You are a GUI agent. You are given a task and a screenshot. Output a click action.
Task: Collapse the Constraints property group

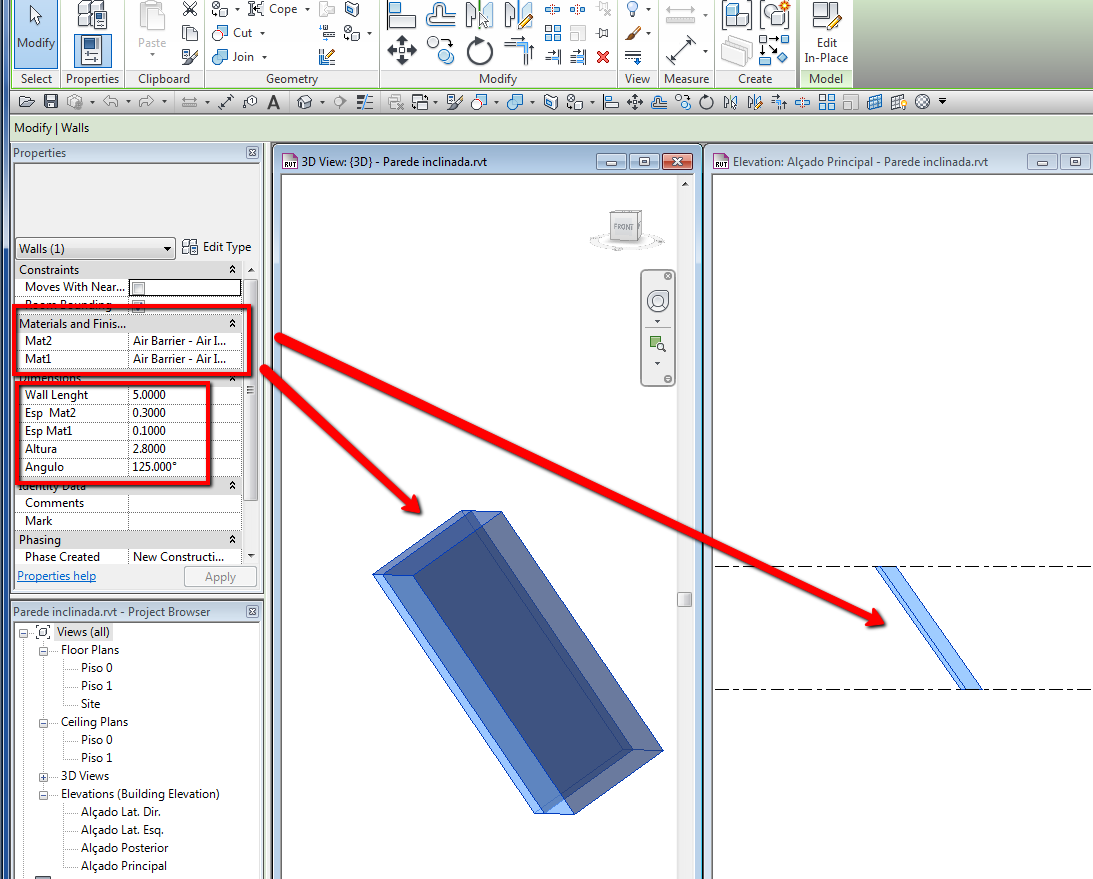point(233,270)
